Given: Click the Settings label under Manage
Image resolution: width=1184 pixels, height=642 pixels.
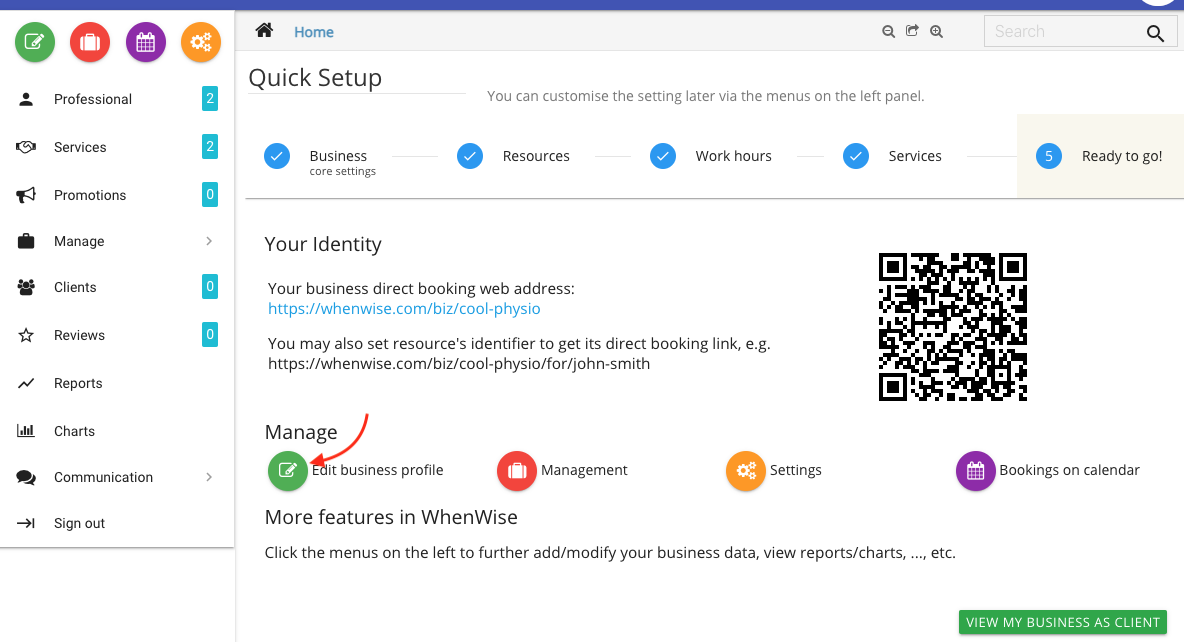Looking at the screenshot, I should (x=795, y=470).
